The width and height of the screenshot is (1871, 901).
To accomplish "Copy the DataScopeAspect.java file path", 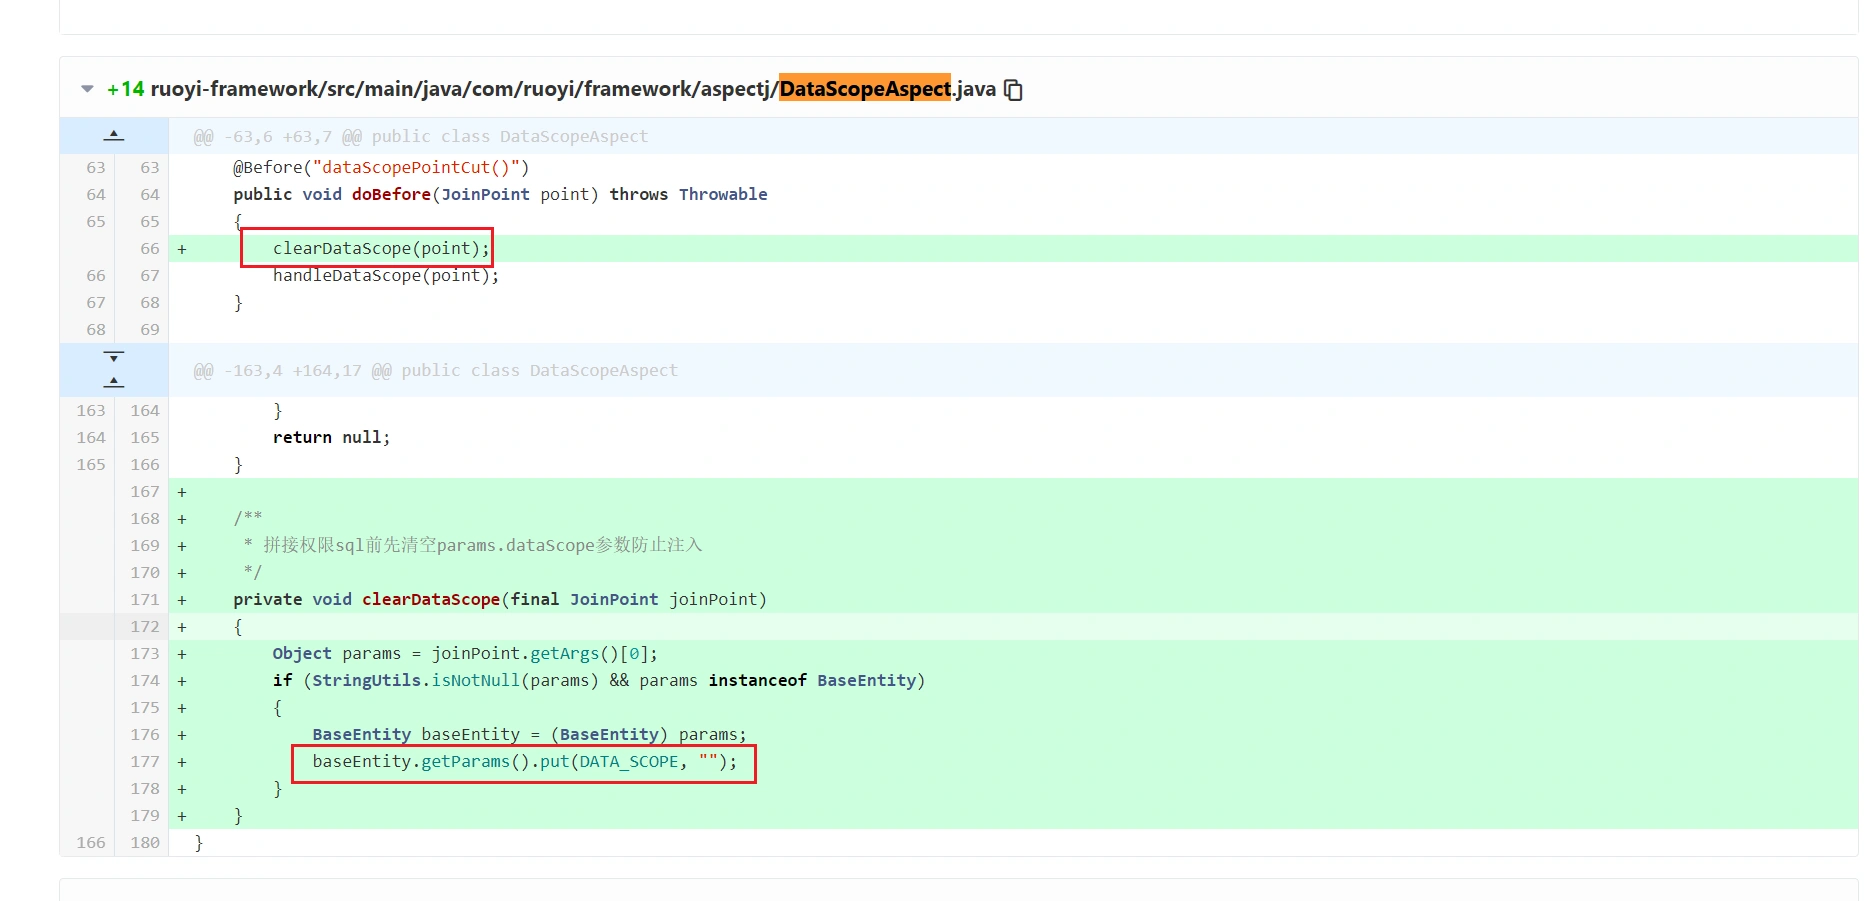I will click(1013, 90).
